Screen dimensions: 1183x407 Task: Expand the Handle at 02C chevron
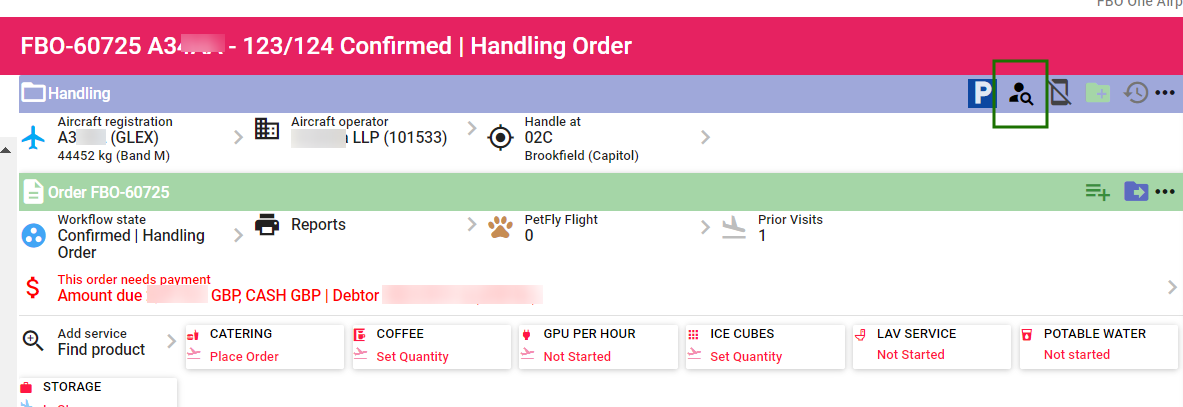[705, 137]
